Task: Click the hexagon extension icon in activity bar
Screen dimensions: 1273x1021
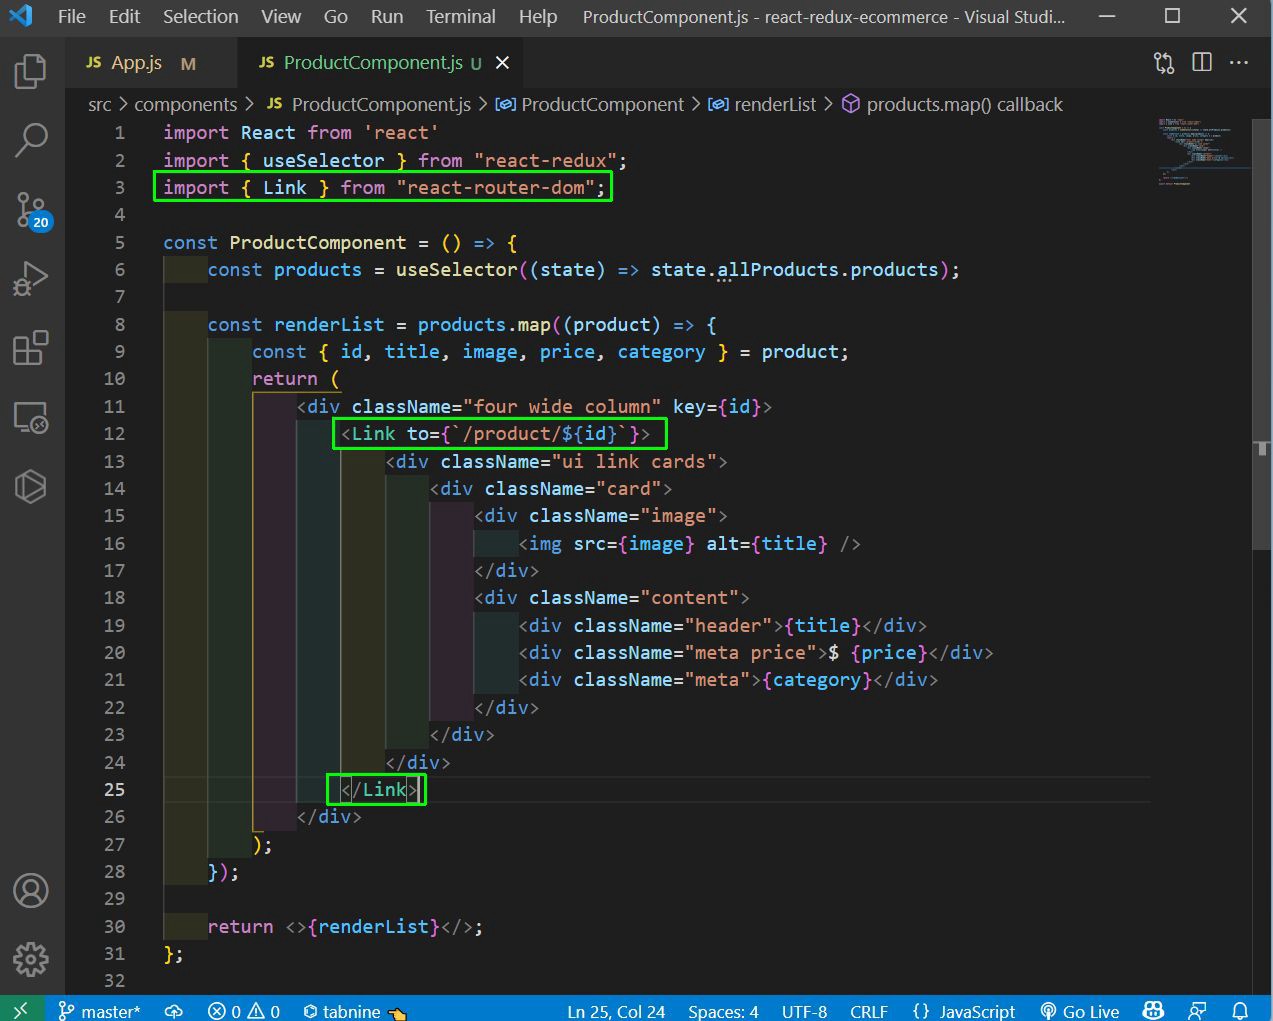Action: tap(31, 486)
